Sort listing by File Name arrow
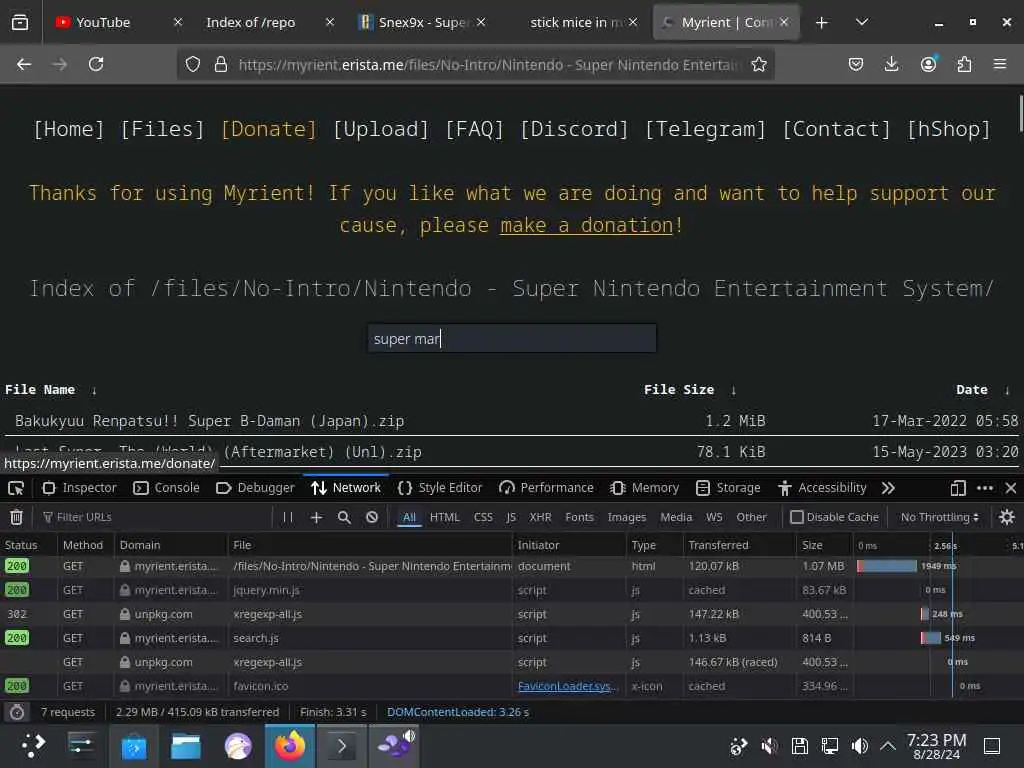Screen dimensions: 1024x768 click(94, 391)
